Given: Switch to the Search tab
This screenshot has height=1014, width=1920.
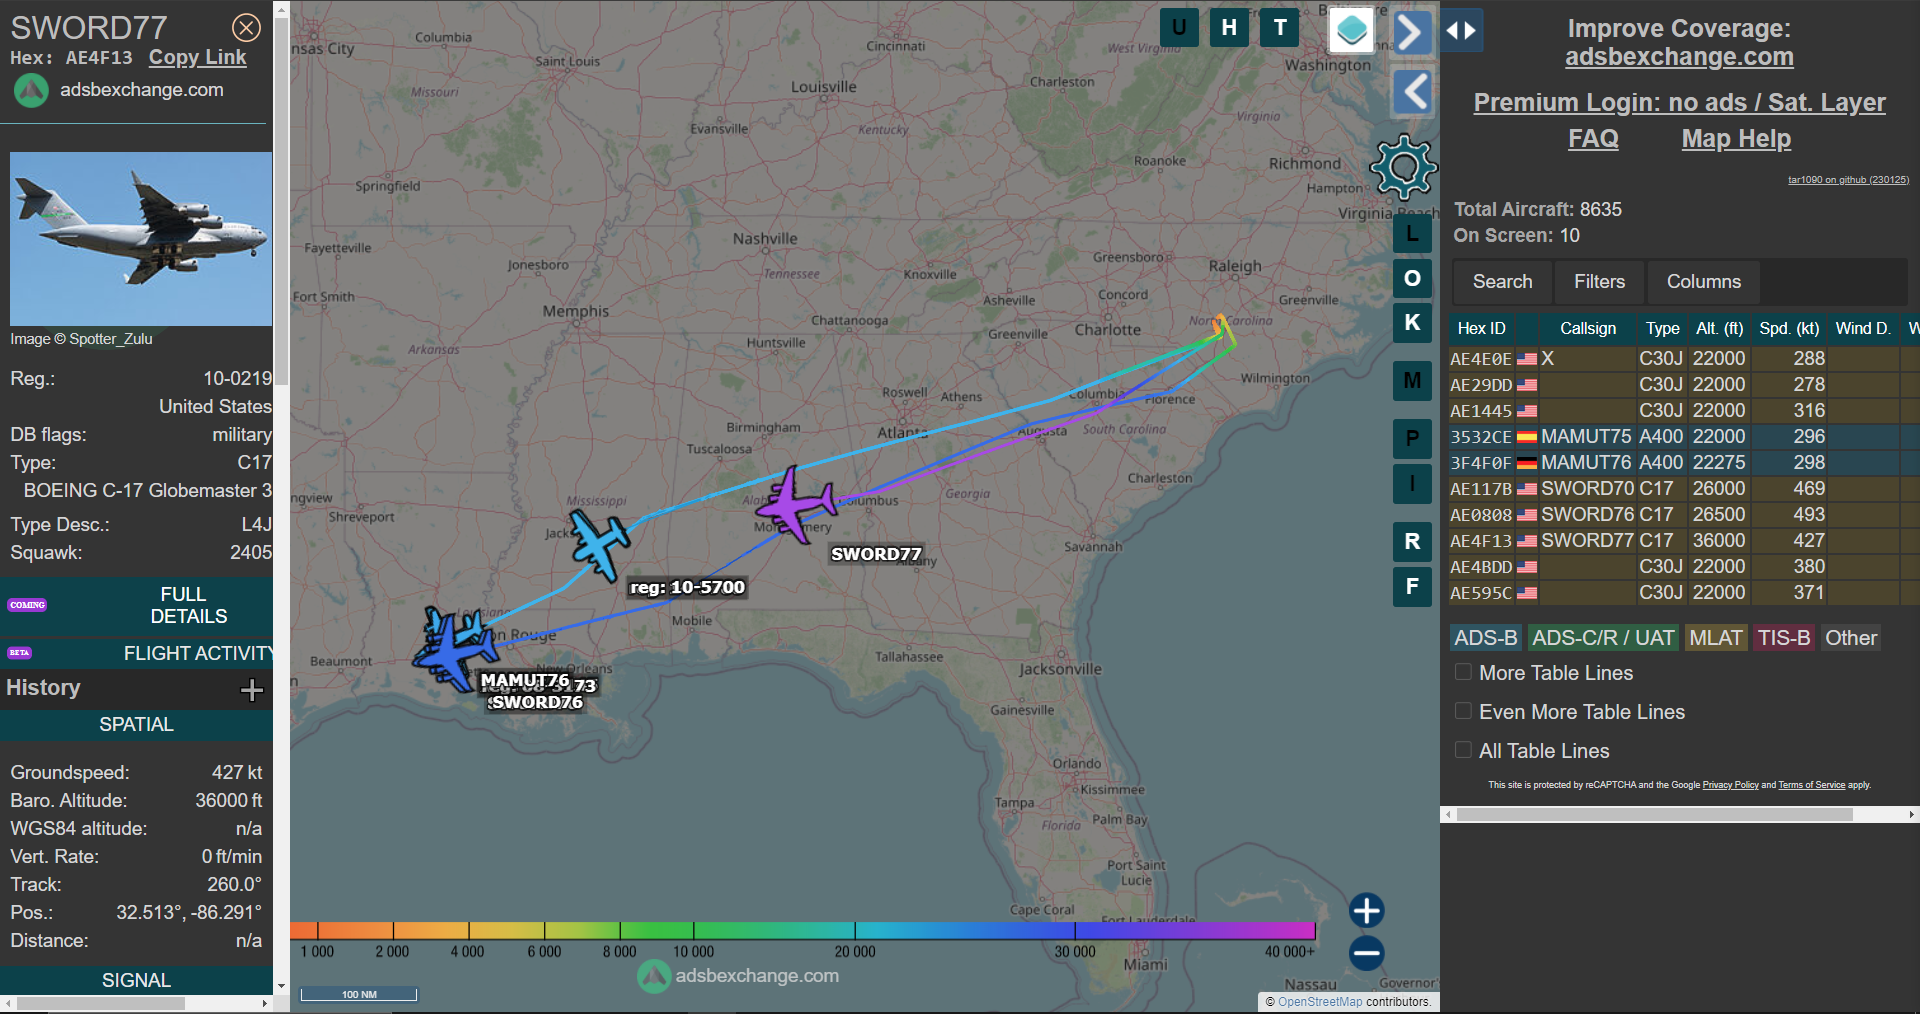Looking at the screenshot, I should pos(1502,282).
